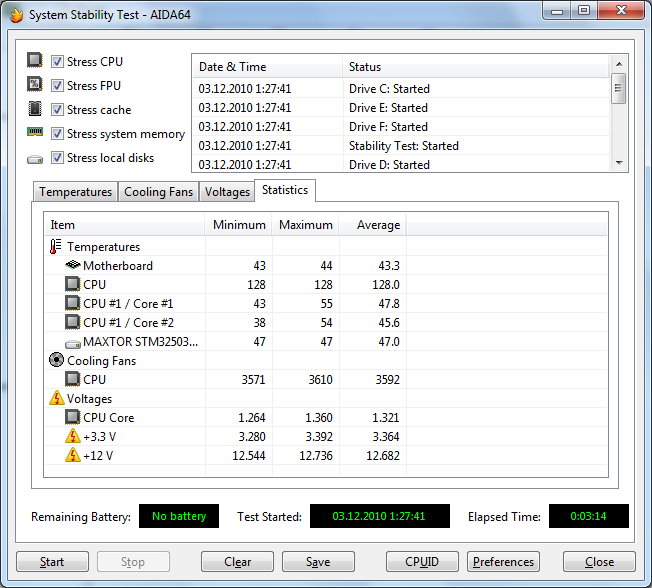Click the chip icon of Core #2 row

point(73,322)
